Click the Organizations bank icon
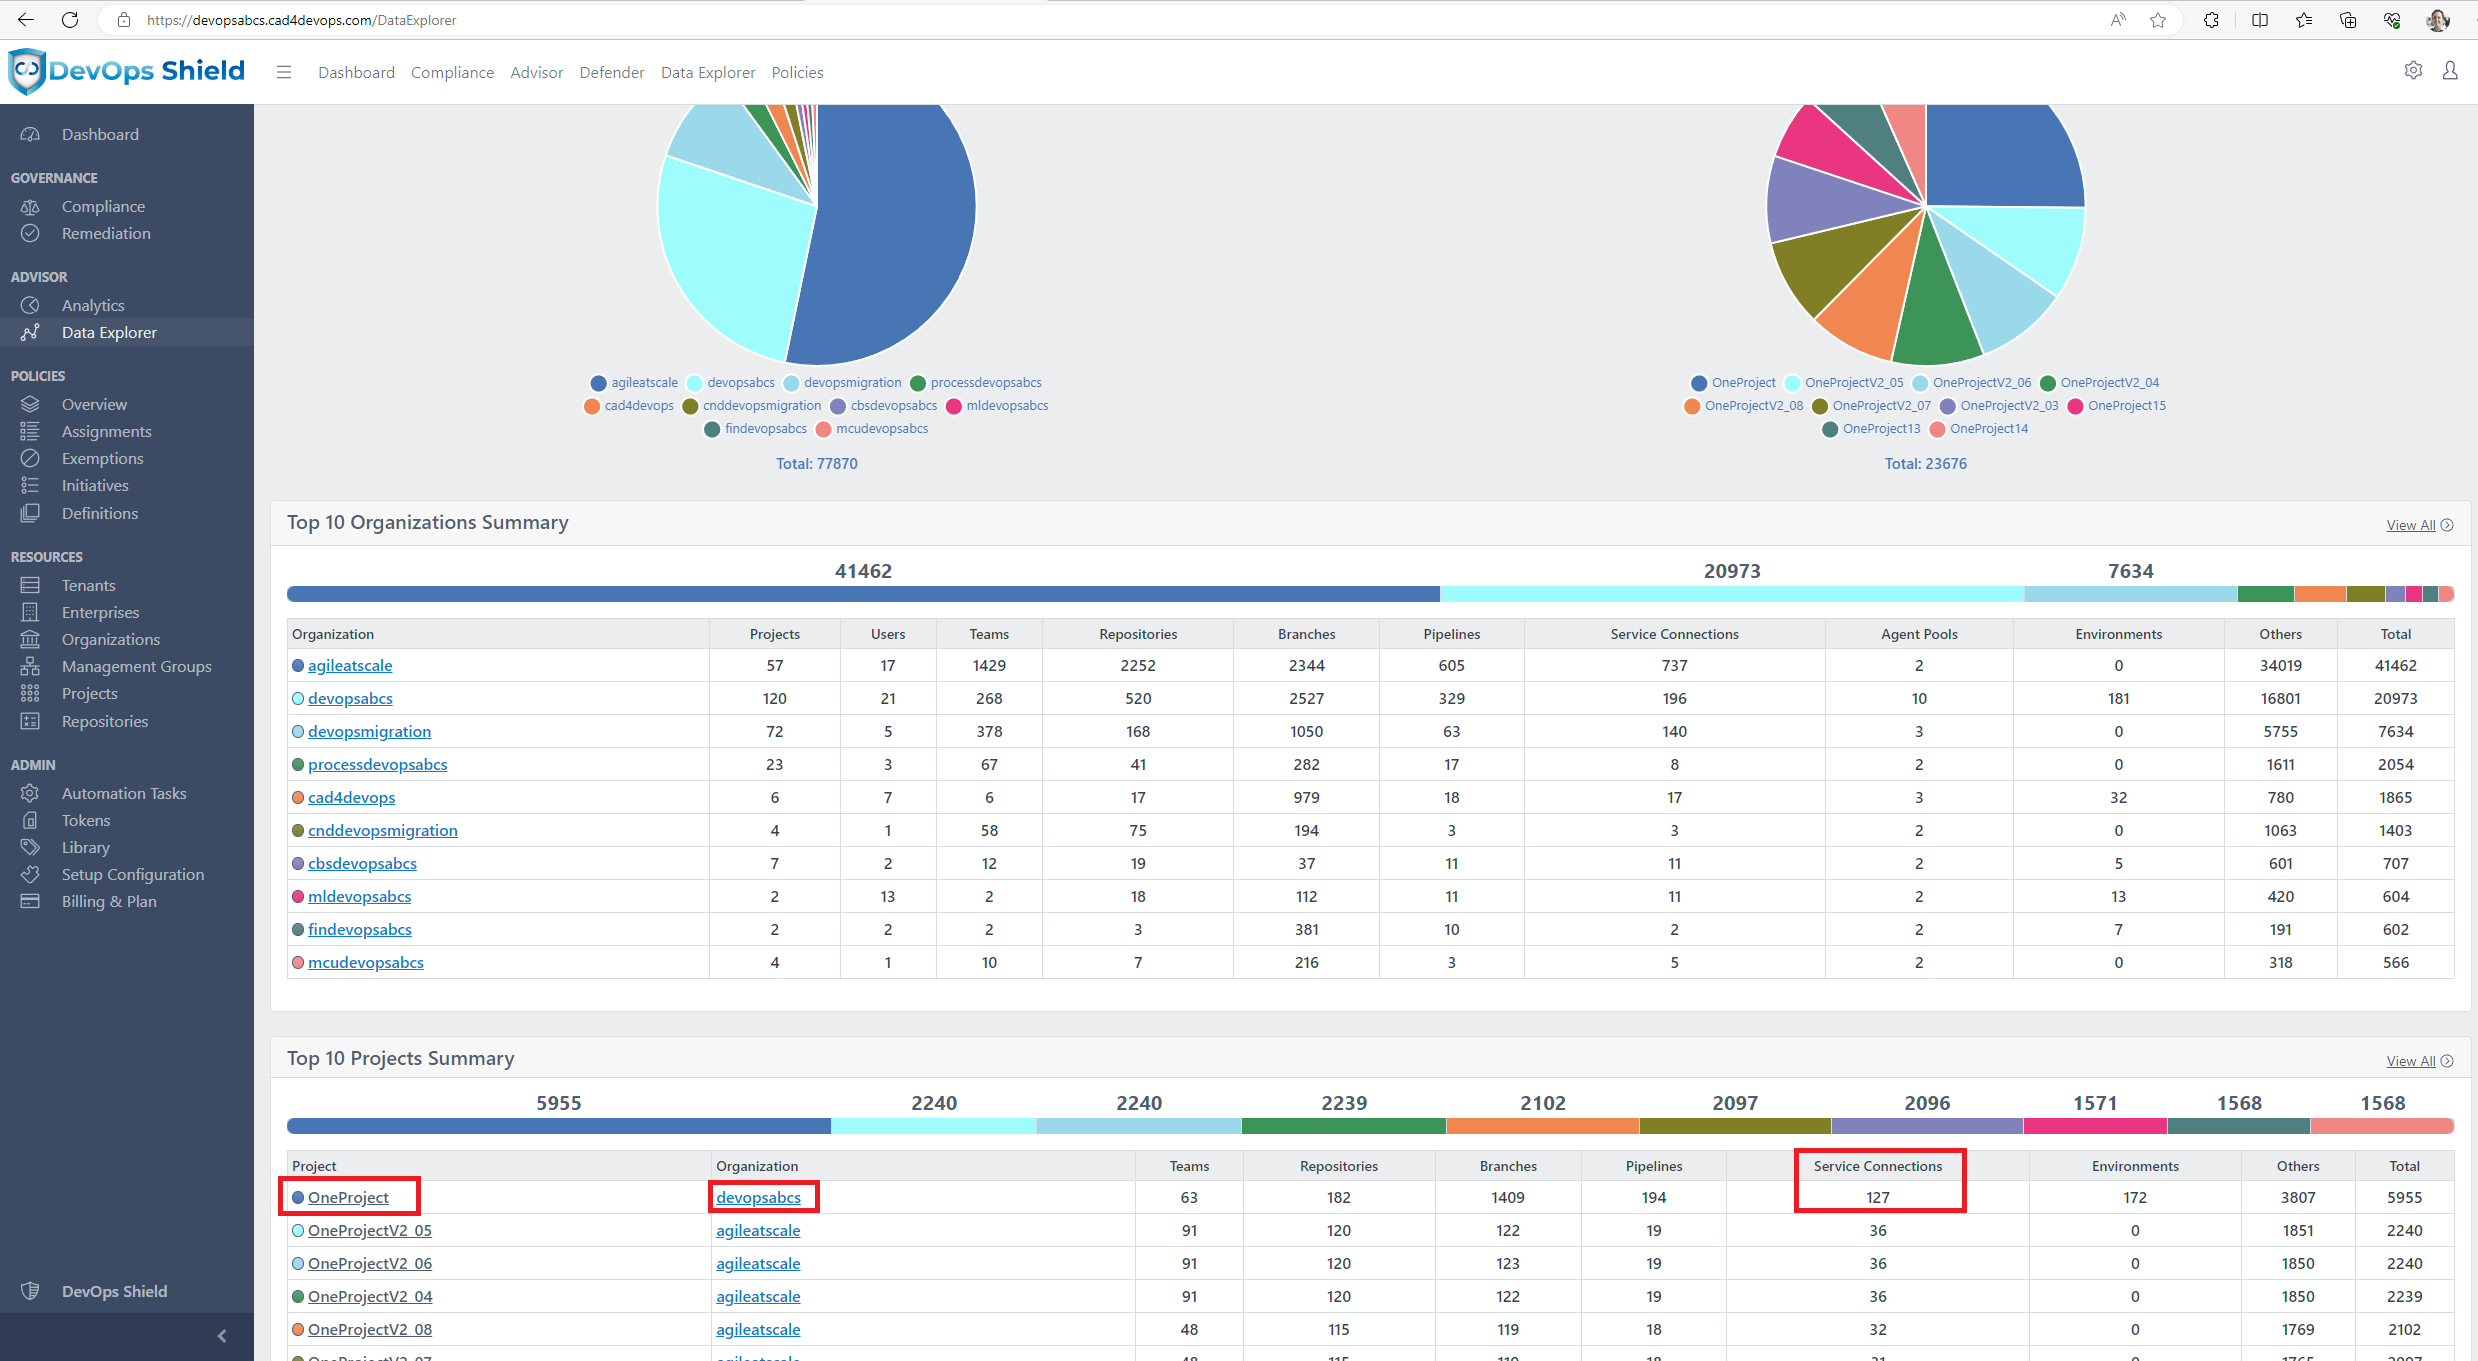This screenshot has height=1361, width=2478. coord(31,639)
